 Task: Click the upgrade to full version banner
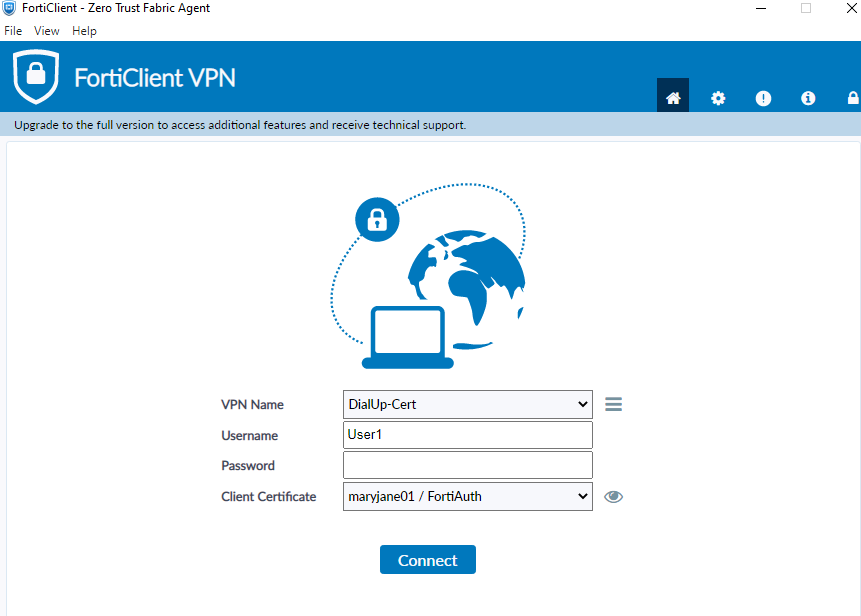click(240, 125)
